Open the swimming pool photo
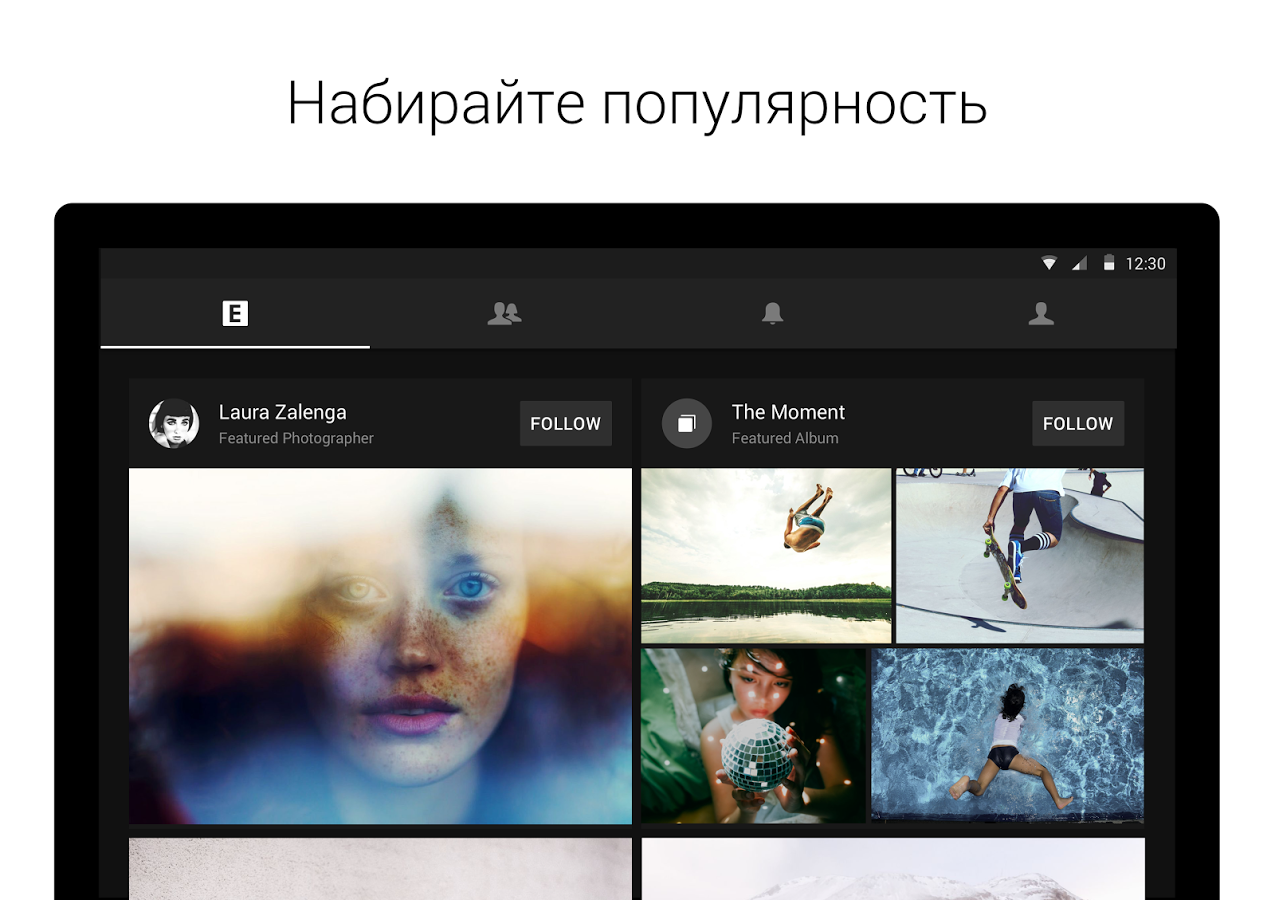 pos(1008,736)
